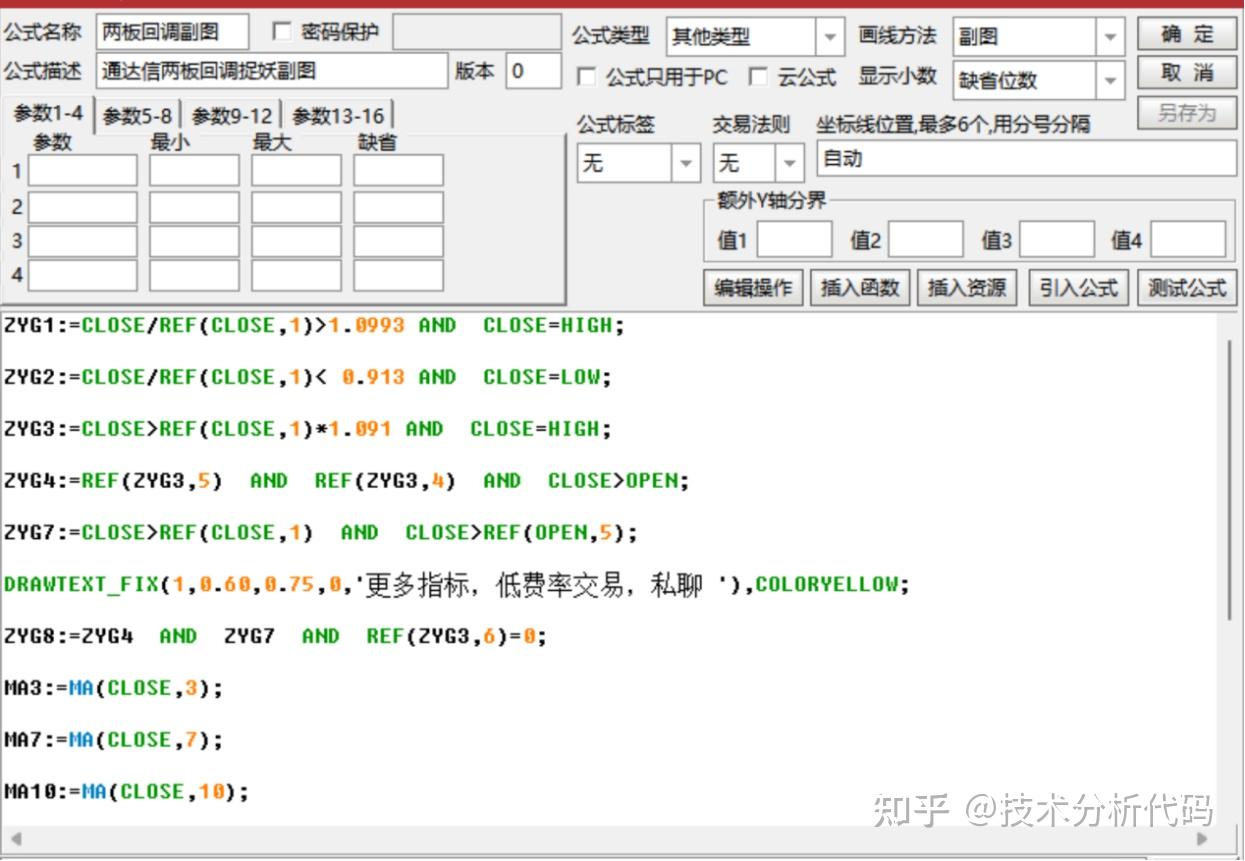Click row 1 最大 field
Image resolution: width=1245 pixels, height=861 pixels.
point(296,171)
